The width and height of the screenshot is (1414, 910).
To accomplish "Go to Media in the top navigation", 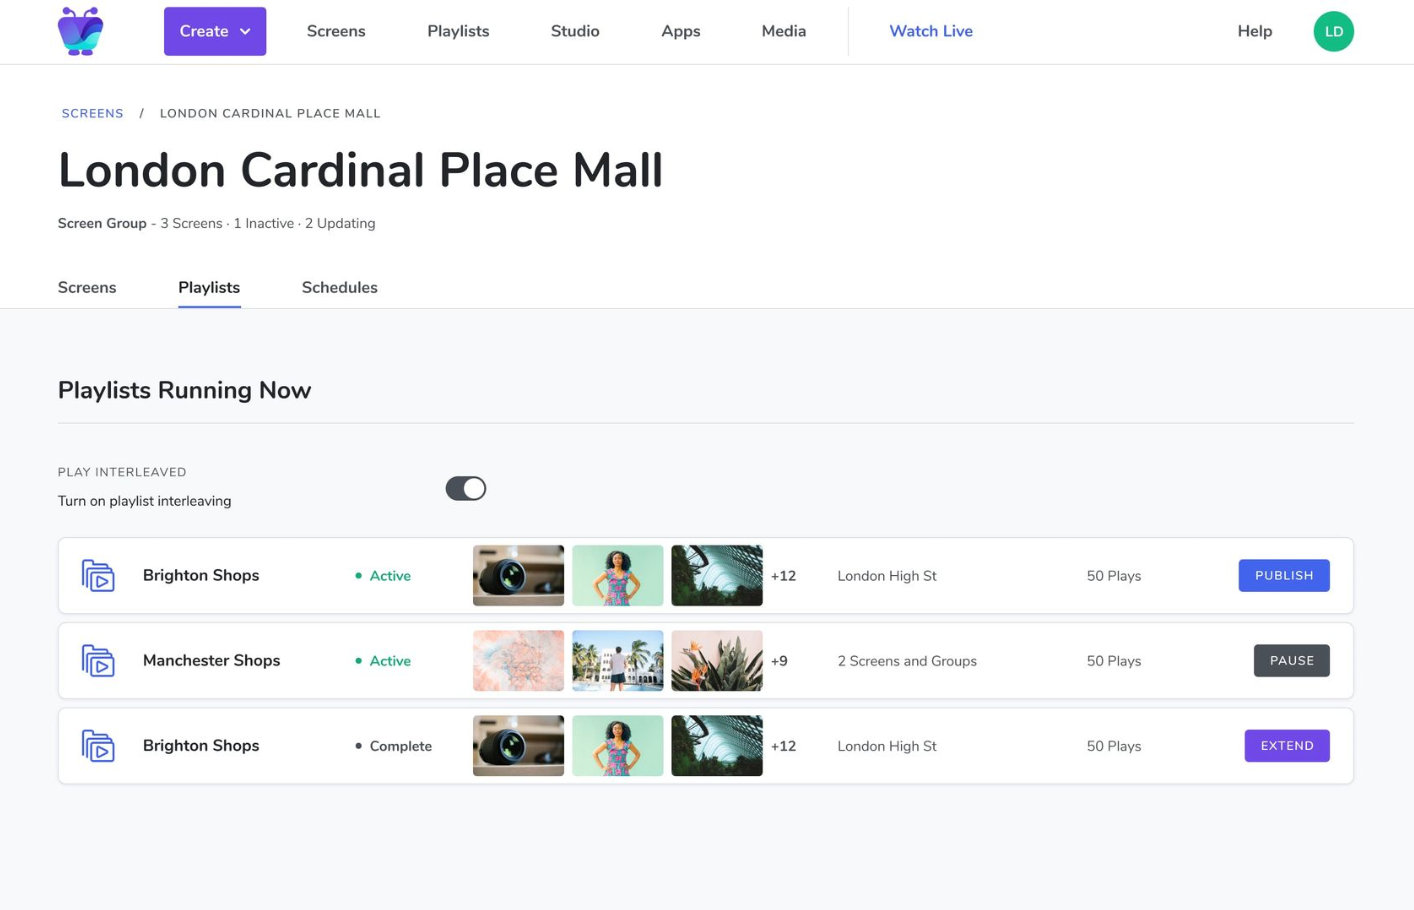I will tap(783, 31).
